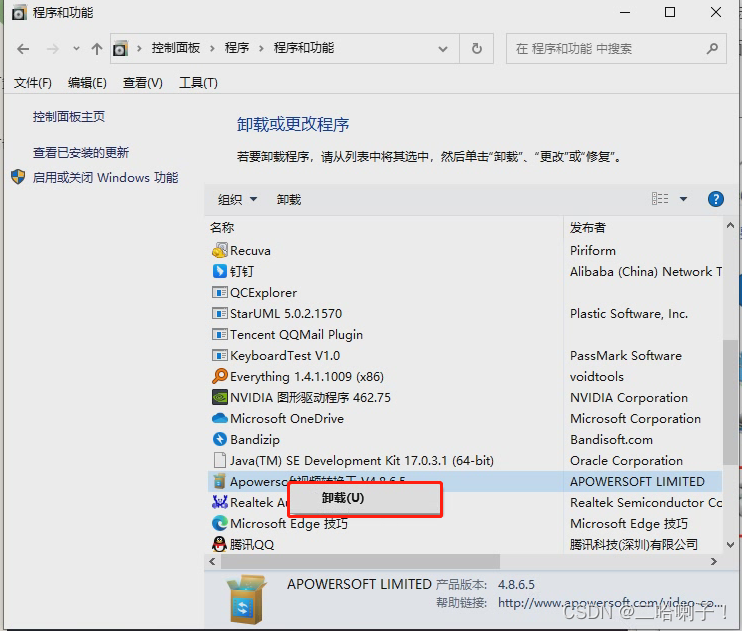This screenshot has width=742, height=631.
Task: Click the apowersoft.com help link
Action: pos(611,603)
